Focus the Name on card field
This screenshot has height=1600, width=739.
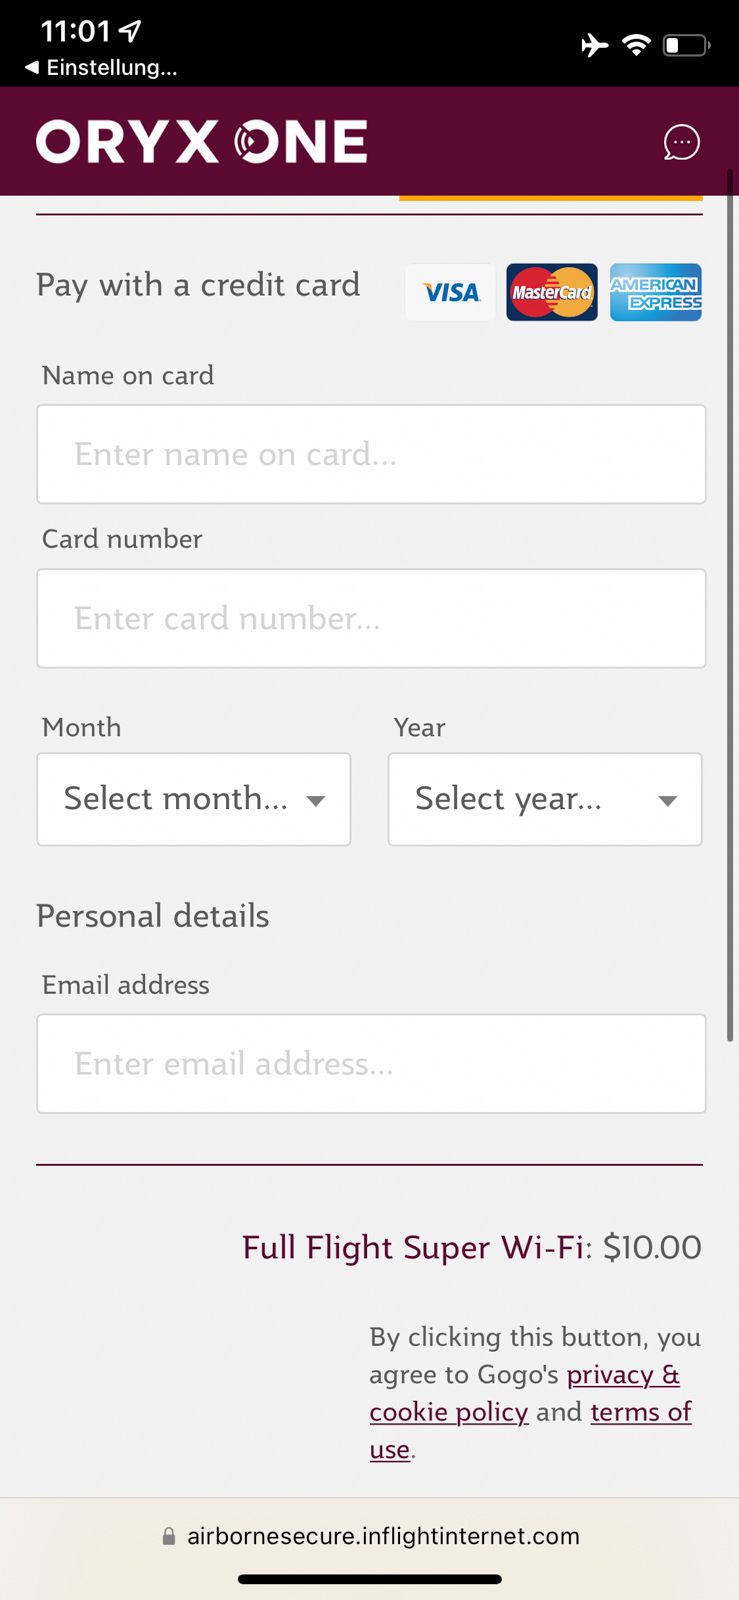coord(371,454)
